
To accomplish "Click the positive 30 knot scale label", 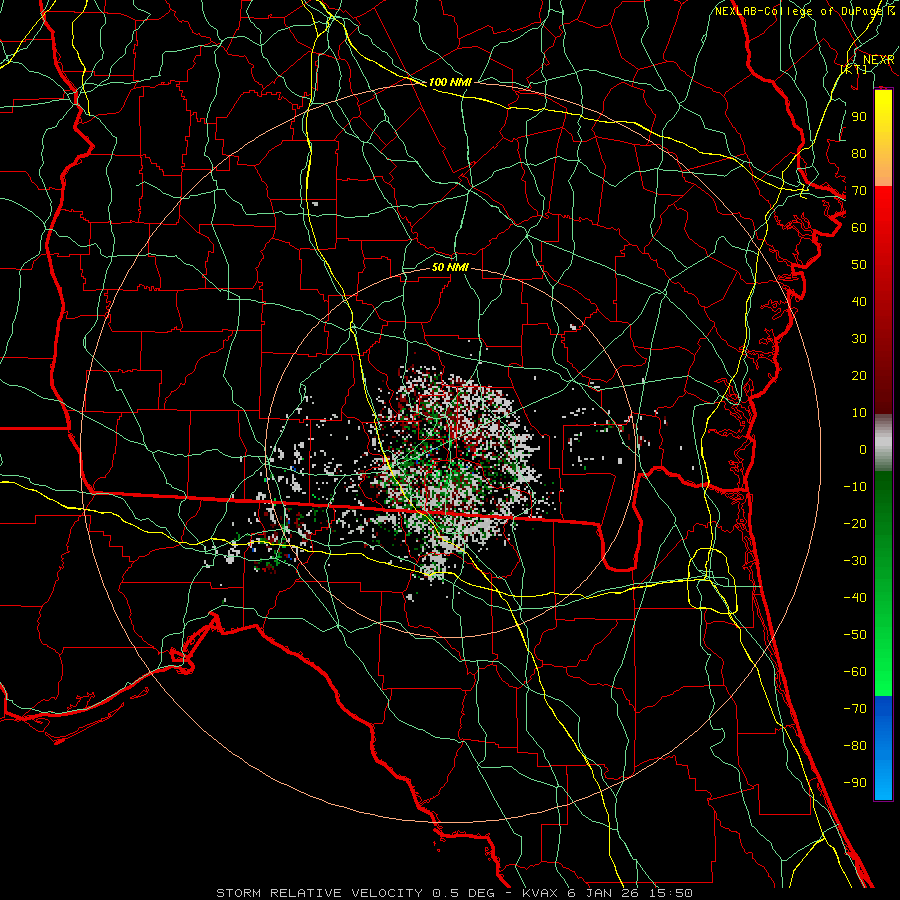I will pyautogui.click(x=859, y=339).
